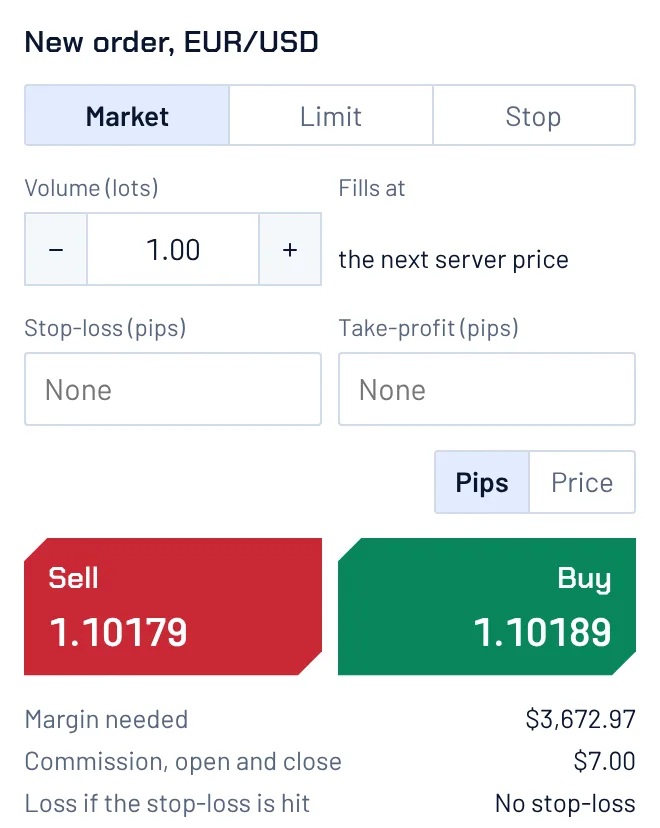Click the 'Take-profit (pips)' label

point(428,328)
